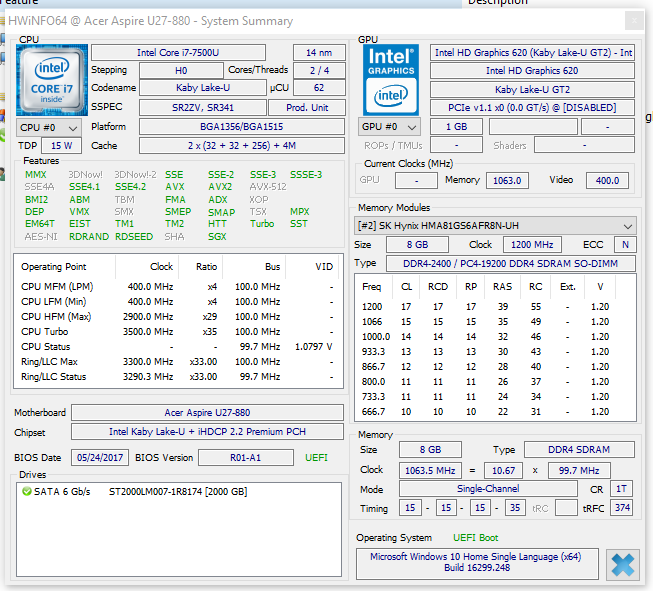Click the 14 nm process field
This screenshot has height=591, width=653.
[x=319, y=52]
